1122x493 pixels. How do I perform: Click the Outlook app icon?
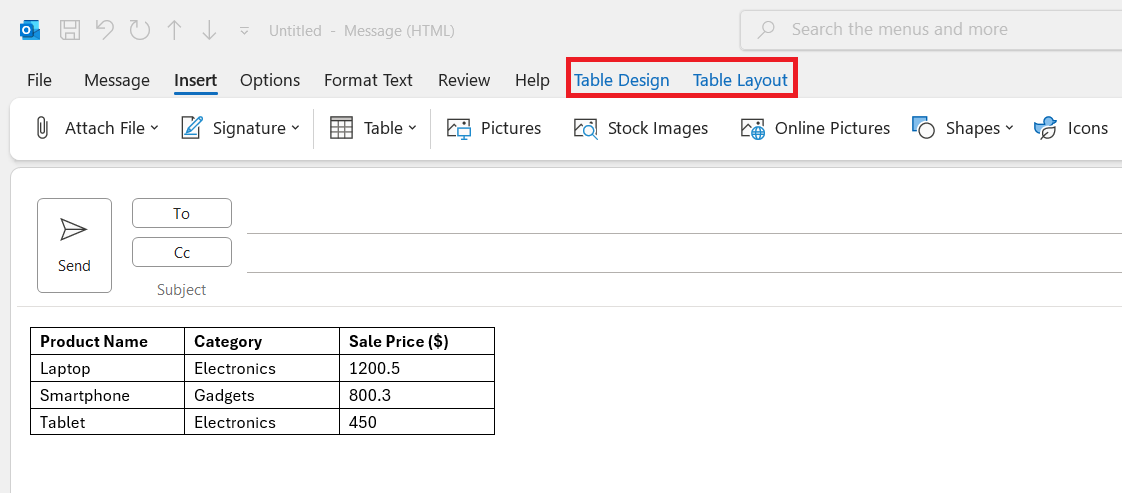[30, 30]
